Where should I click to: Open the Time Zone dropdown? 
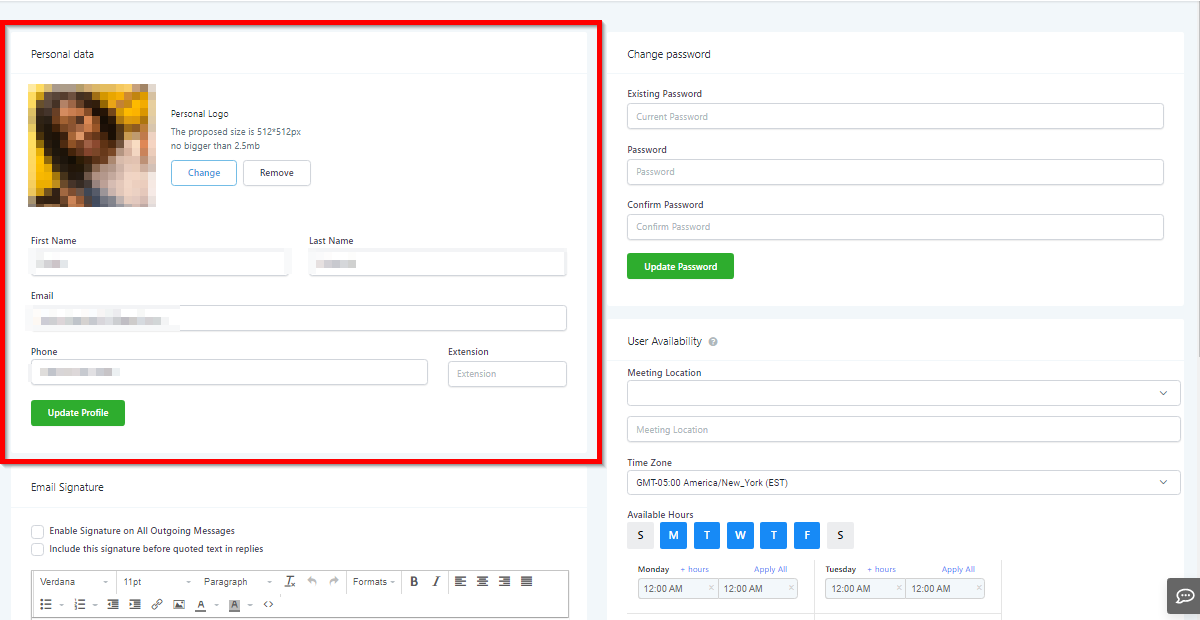tap(903, 483)
